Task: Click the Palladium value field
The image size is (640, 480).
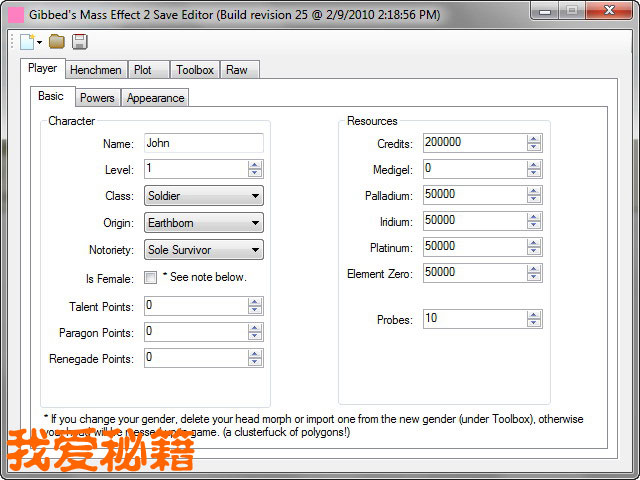Action: [x=472, y=194]
